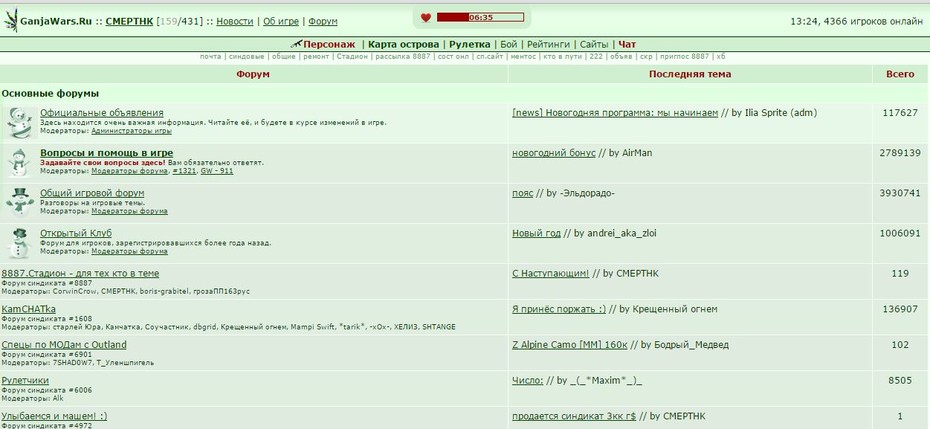
Task: Click snowman icon of Общий игровой форум
Action: tap(20, 202)
